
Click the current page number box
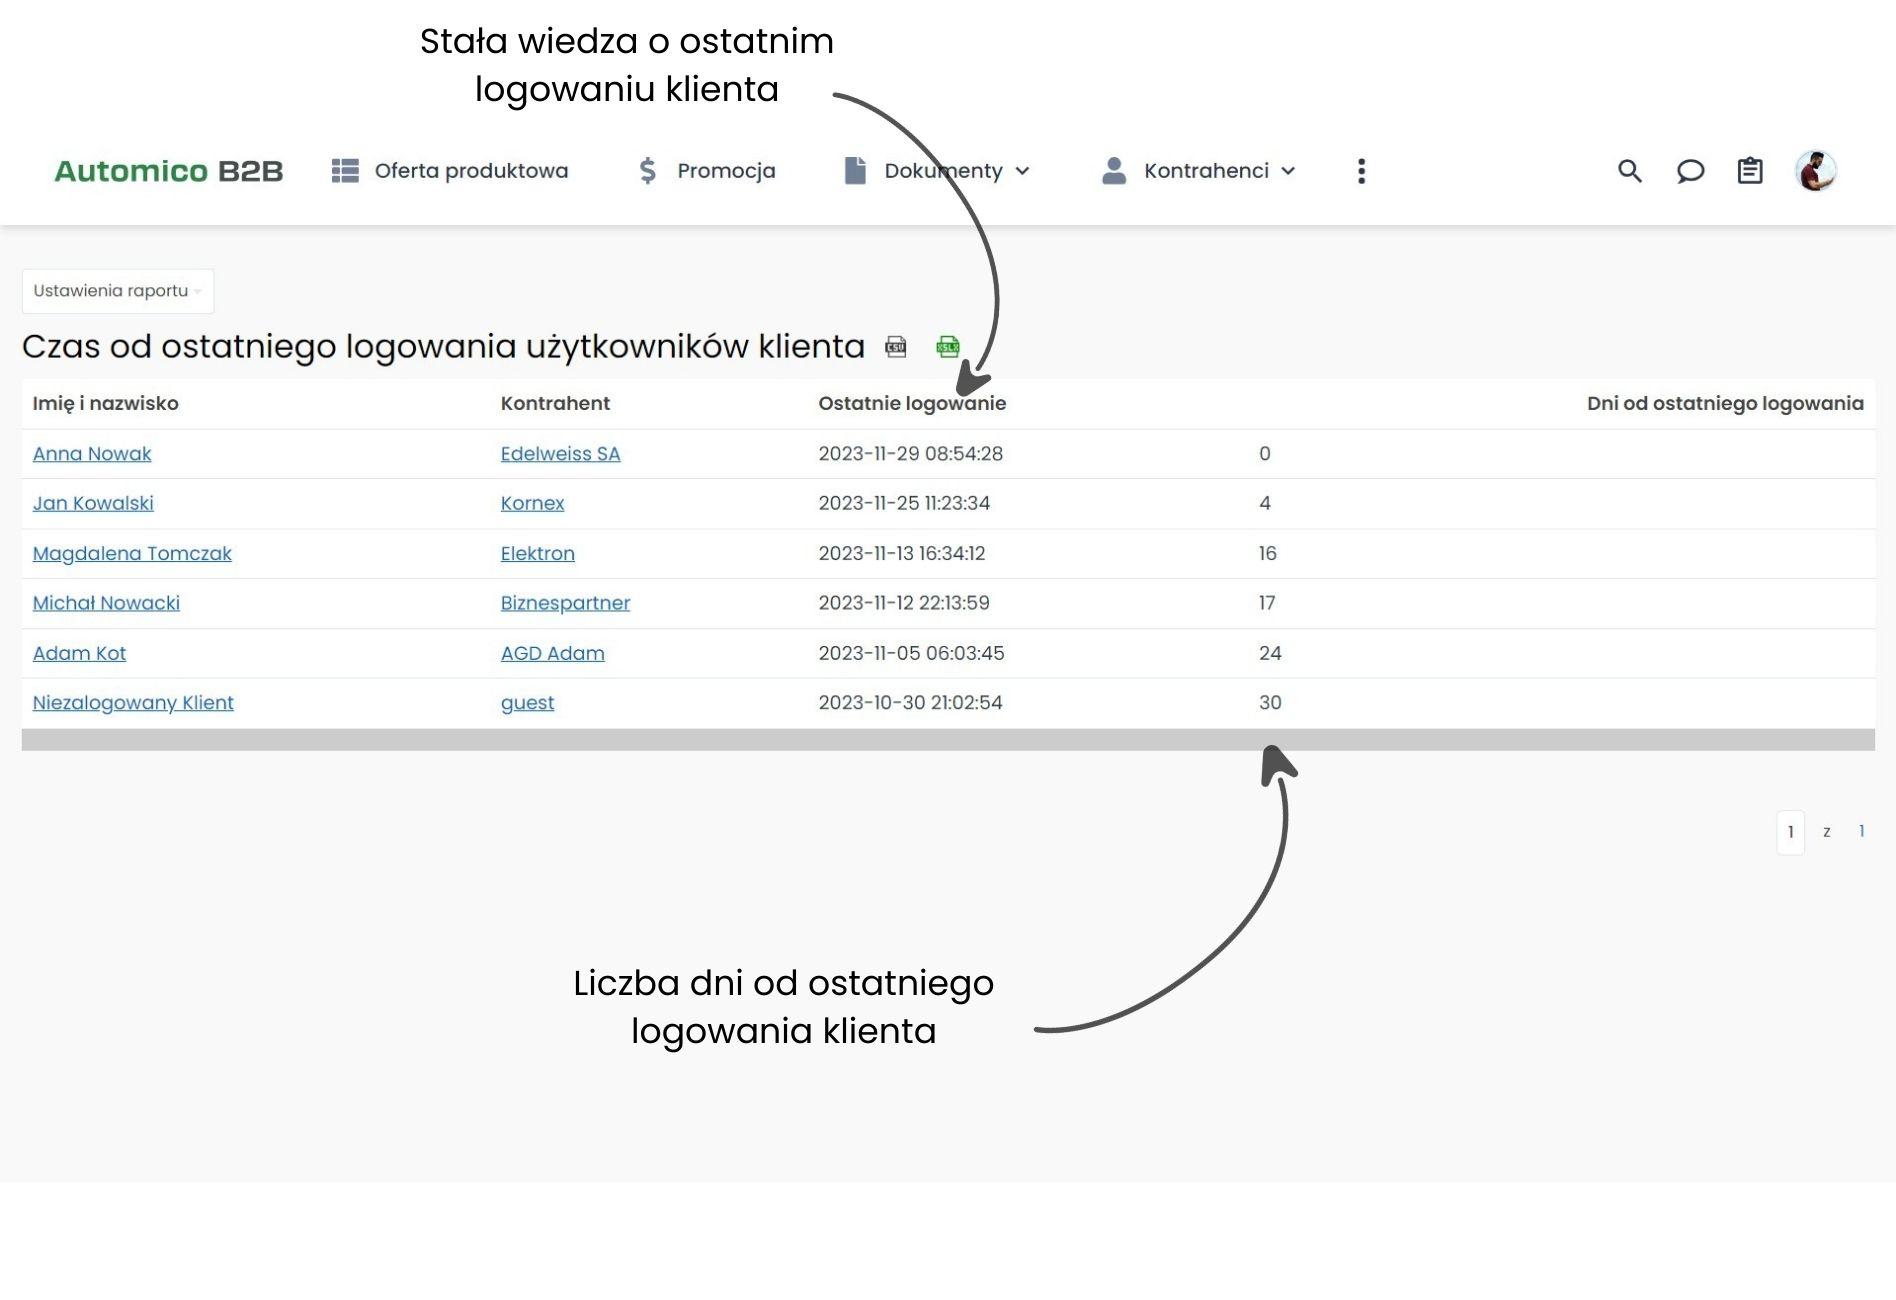pos(1790,832)
